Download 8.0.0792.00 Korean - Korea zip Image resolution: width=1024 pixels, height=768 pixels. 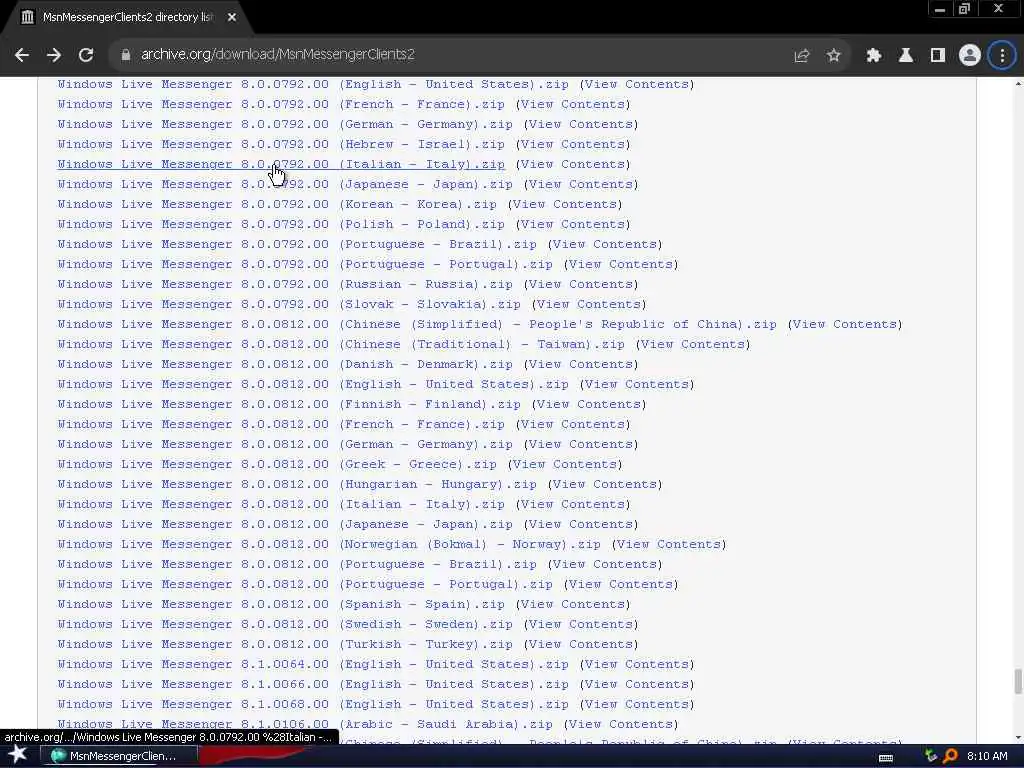tap(277, 204)
